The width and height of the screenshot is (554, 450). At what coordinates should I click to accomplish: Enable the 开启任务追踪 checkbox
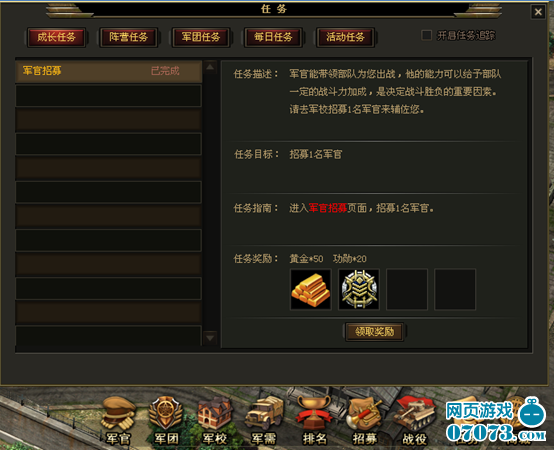tap(426, 35)
